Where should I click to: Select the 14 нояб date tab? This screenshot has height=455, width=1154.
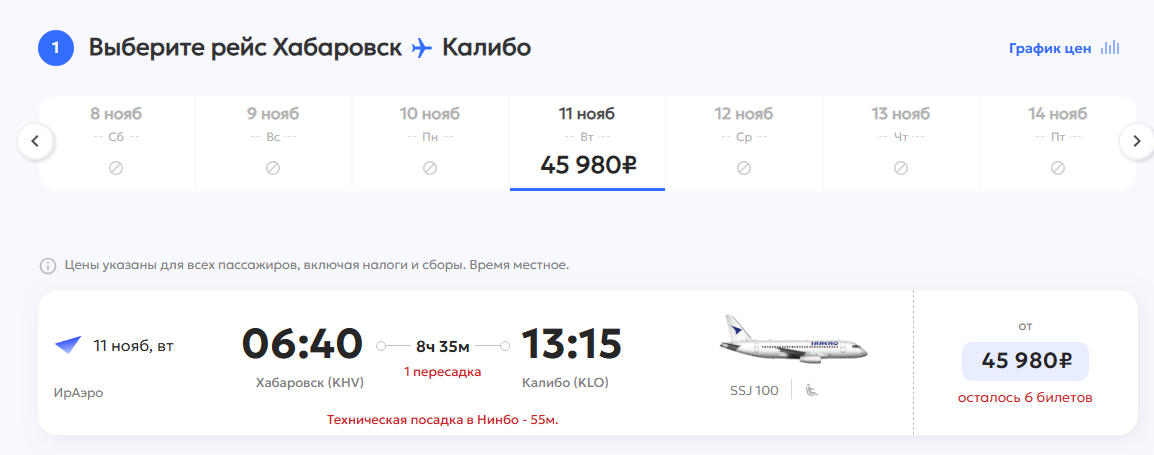tap(1058, 143)
